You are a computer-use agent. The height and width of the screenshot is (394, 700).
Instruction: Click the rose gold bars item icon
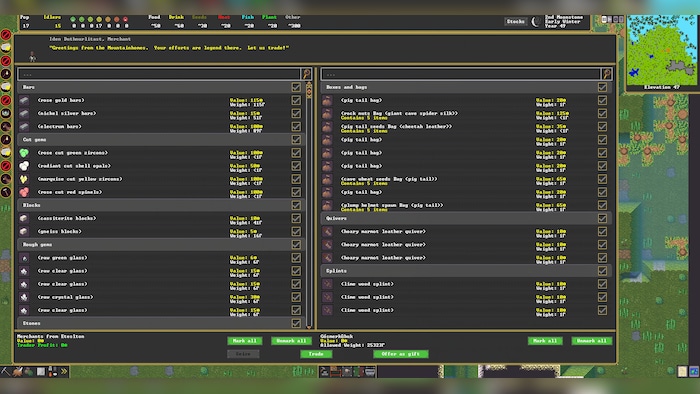[x=24, y=100]
